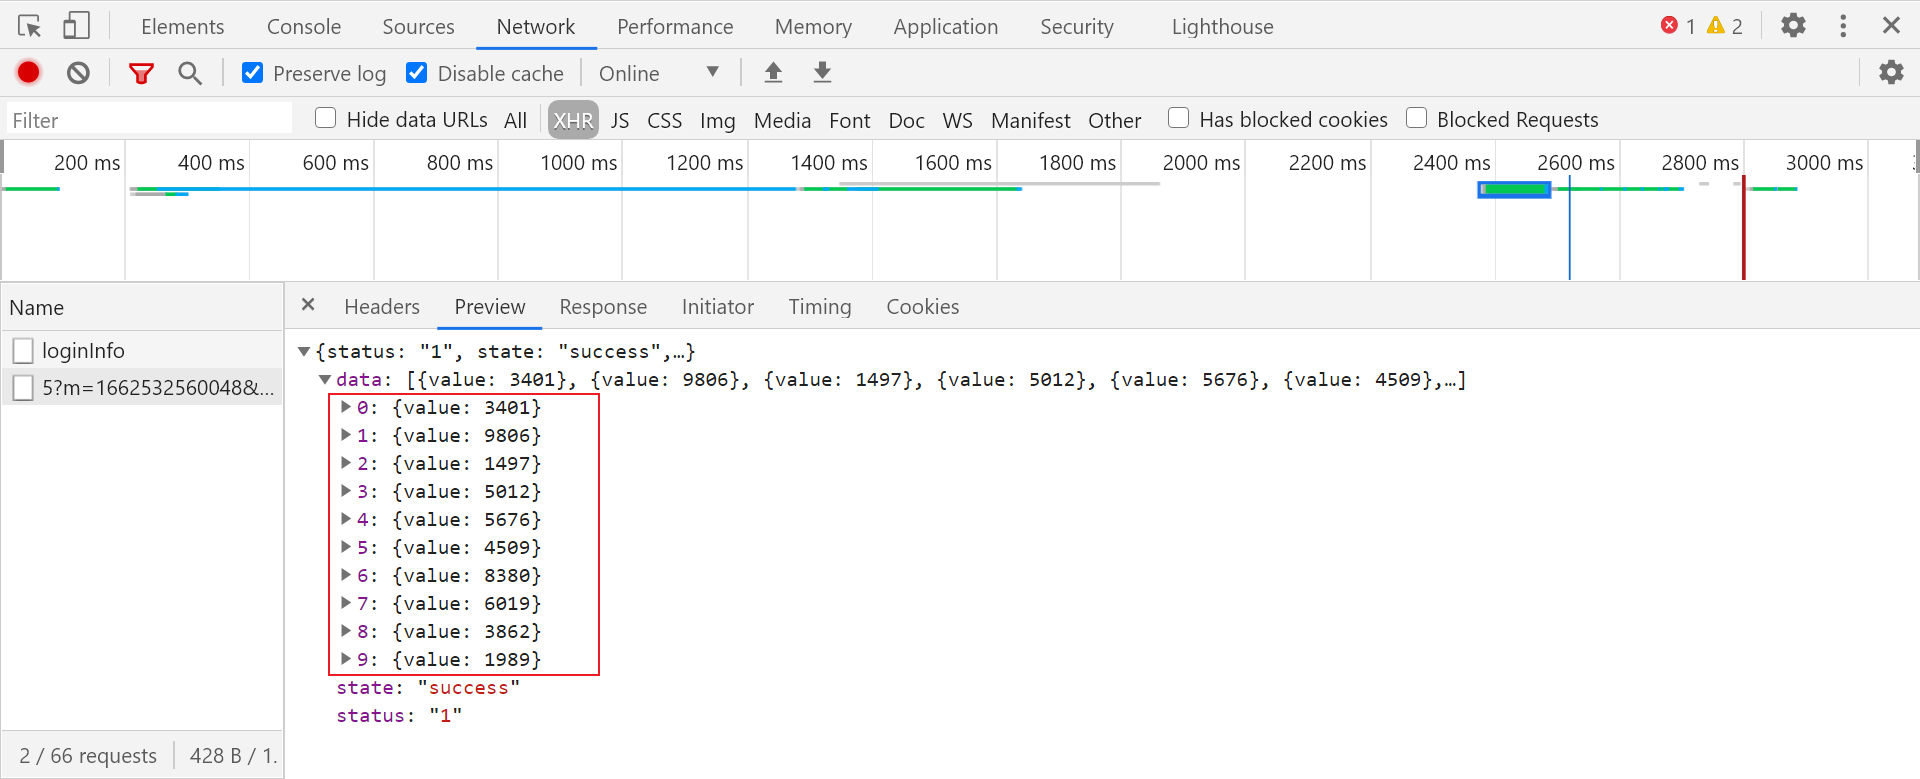Open the Headers detail tab

point(382,307)
